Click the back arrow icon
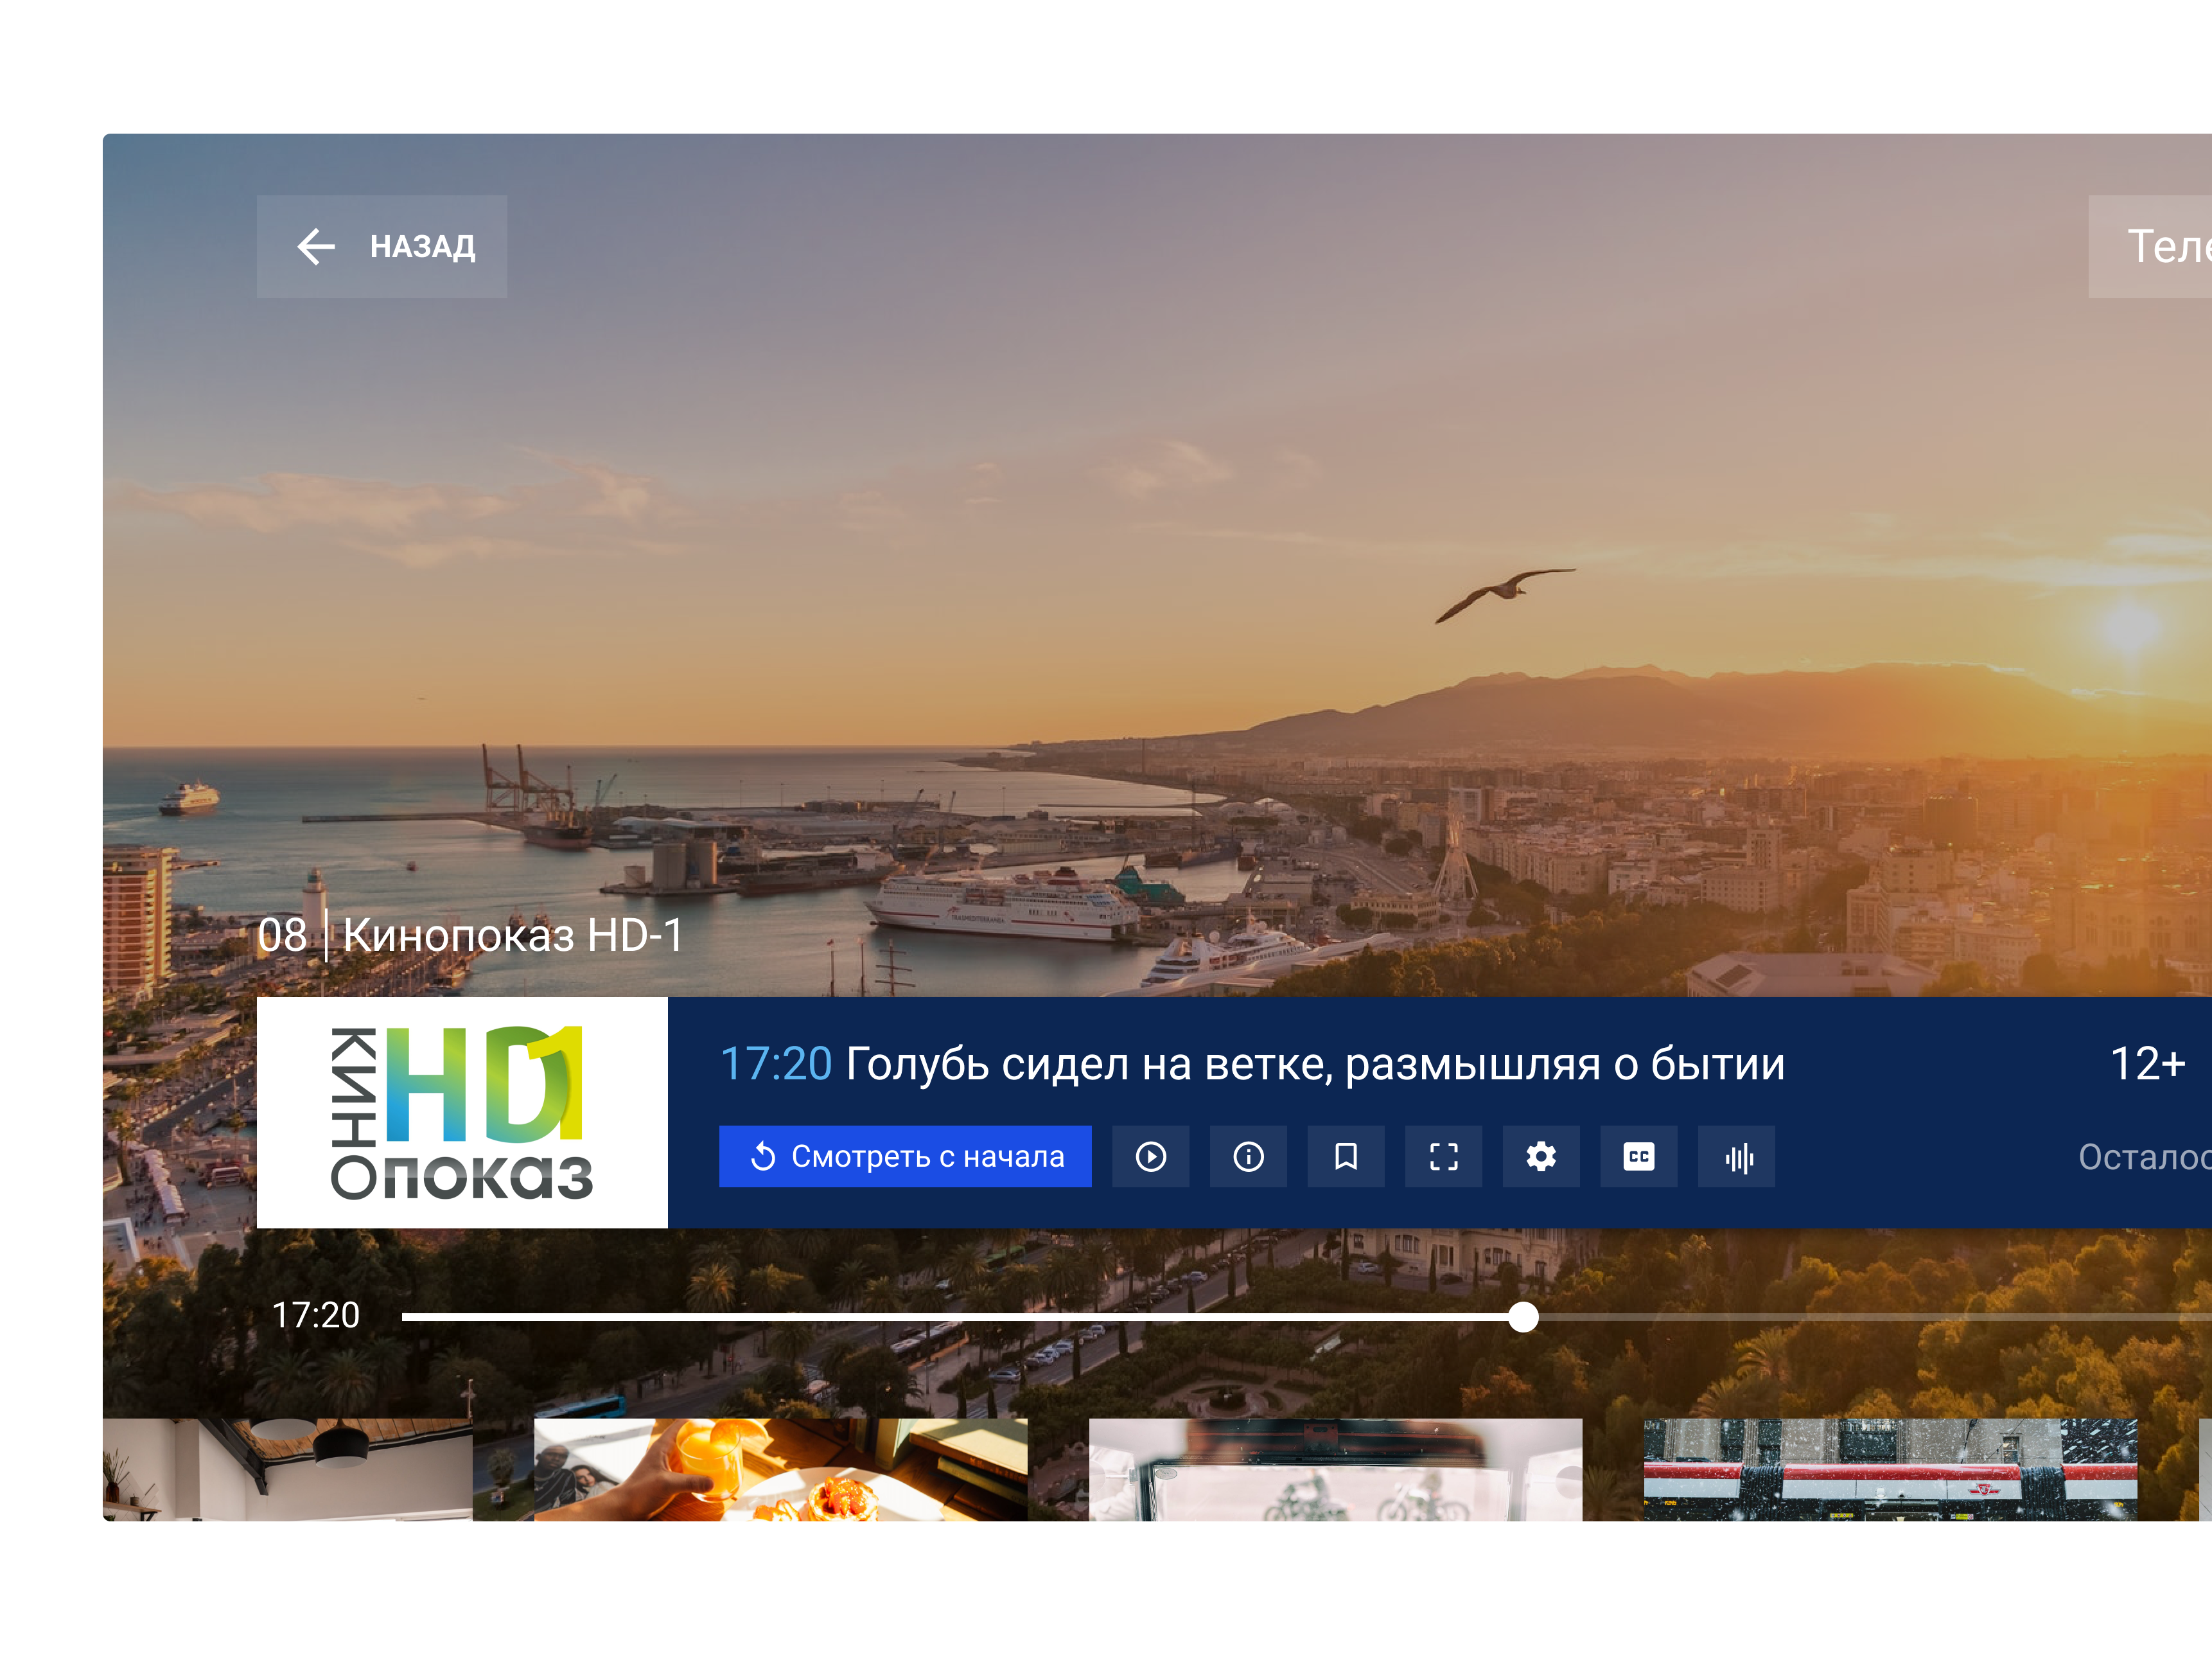This screenshot has width=2212, height=1655. click(316, 246)
